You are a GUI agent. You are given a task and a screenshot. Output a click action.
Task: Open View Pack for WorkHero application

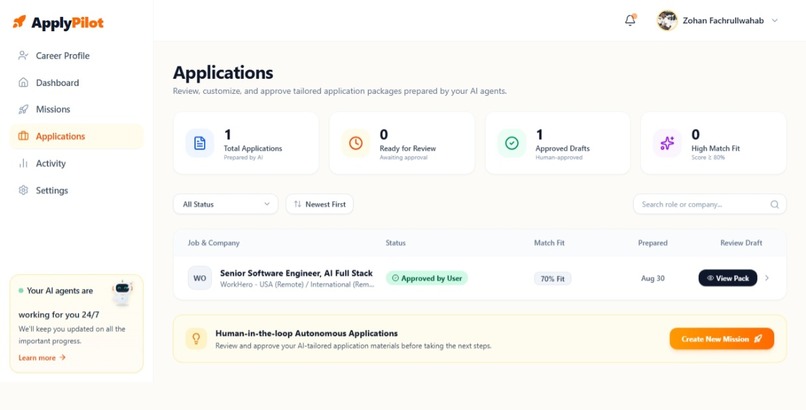click(727, 278)
